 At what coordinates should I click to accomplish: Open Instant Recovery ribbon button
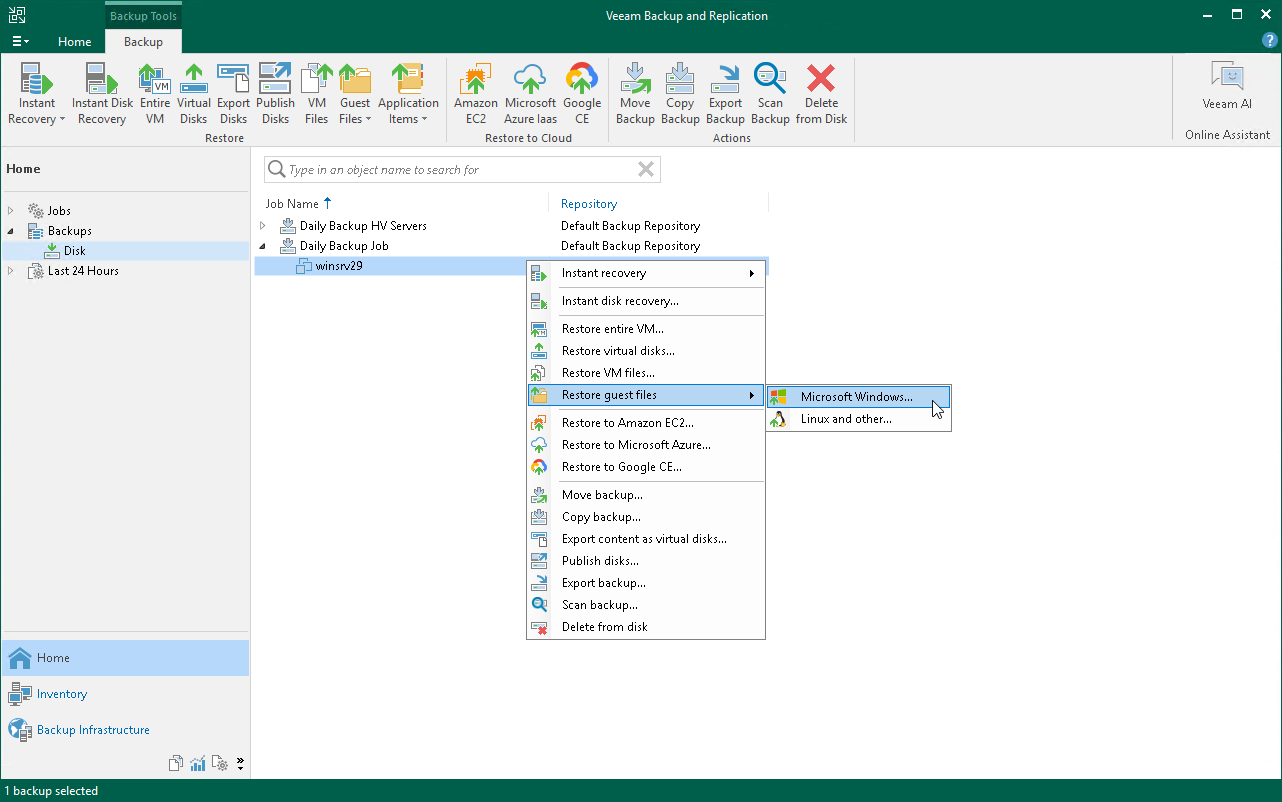tap(37, 94)
